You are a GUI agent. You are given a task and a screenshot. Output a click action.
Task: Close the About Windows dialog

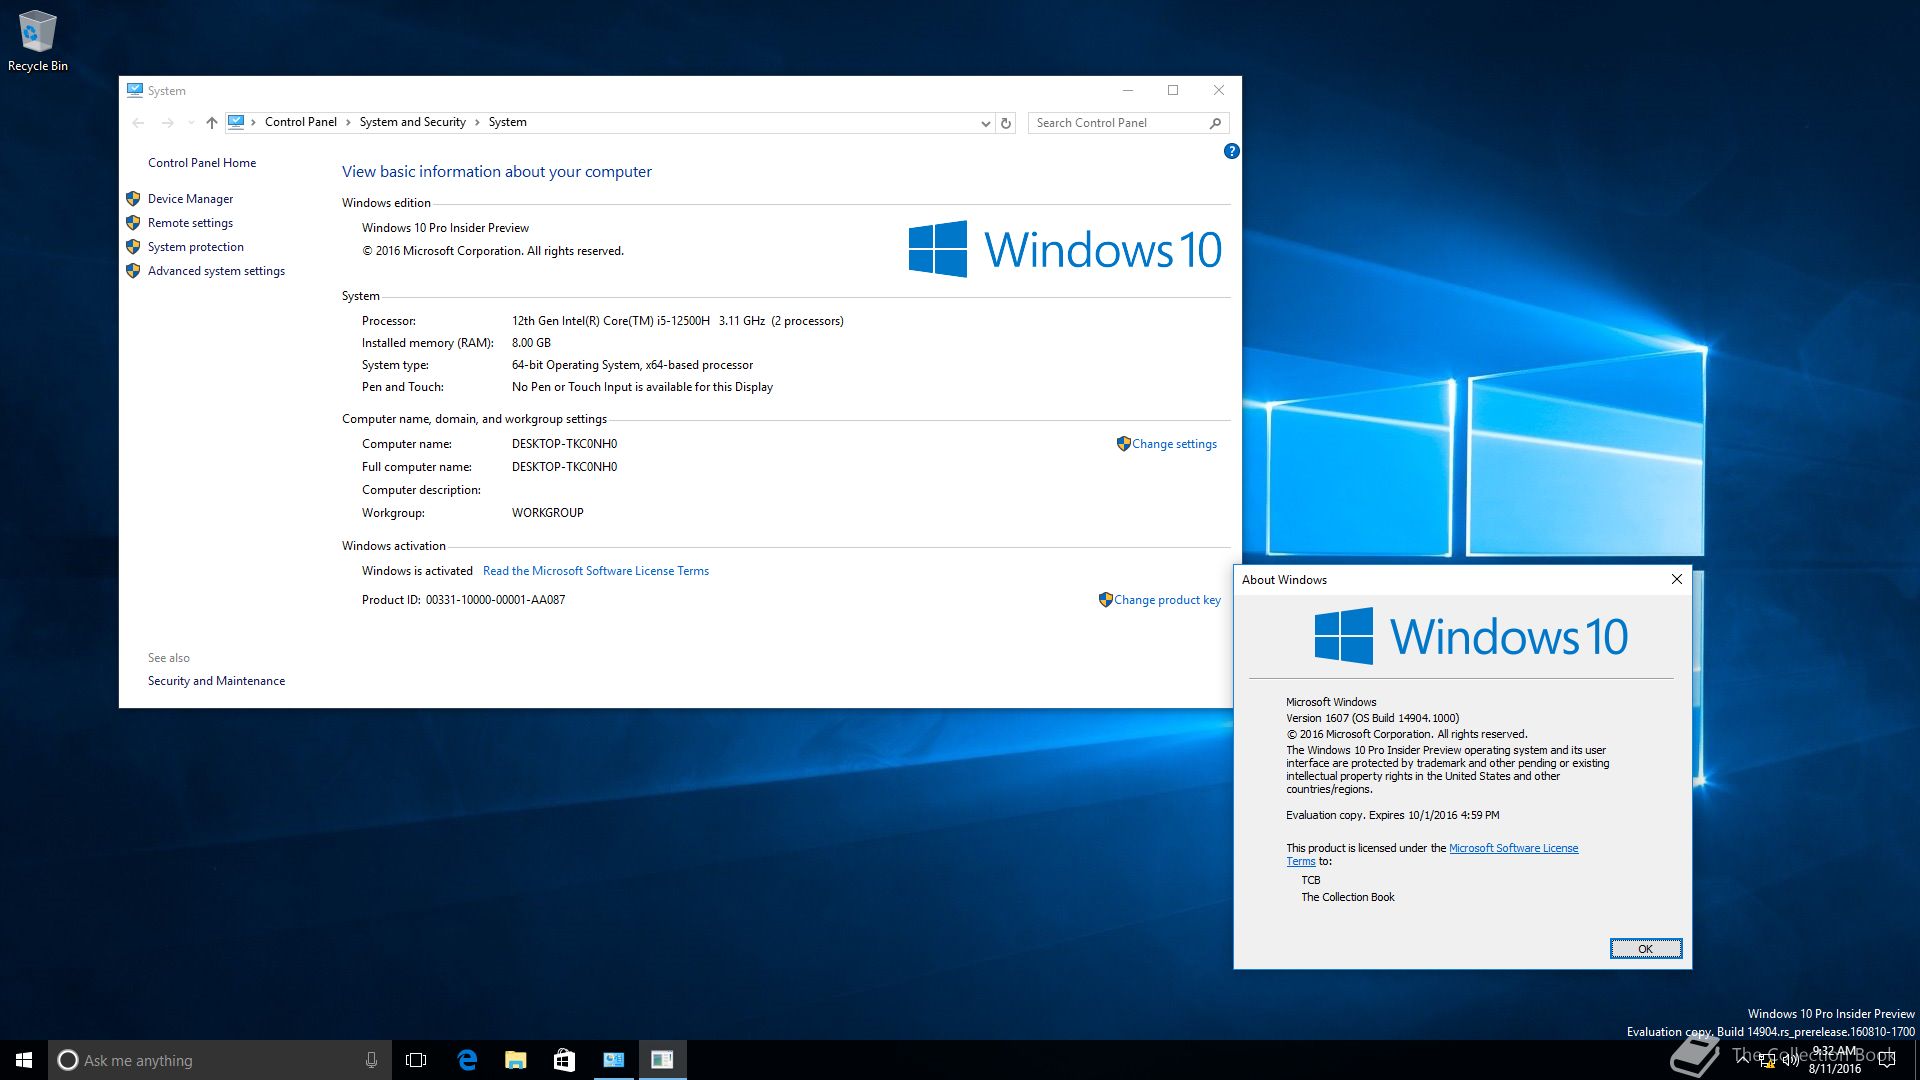[1677, 579]
